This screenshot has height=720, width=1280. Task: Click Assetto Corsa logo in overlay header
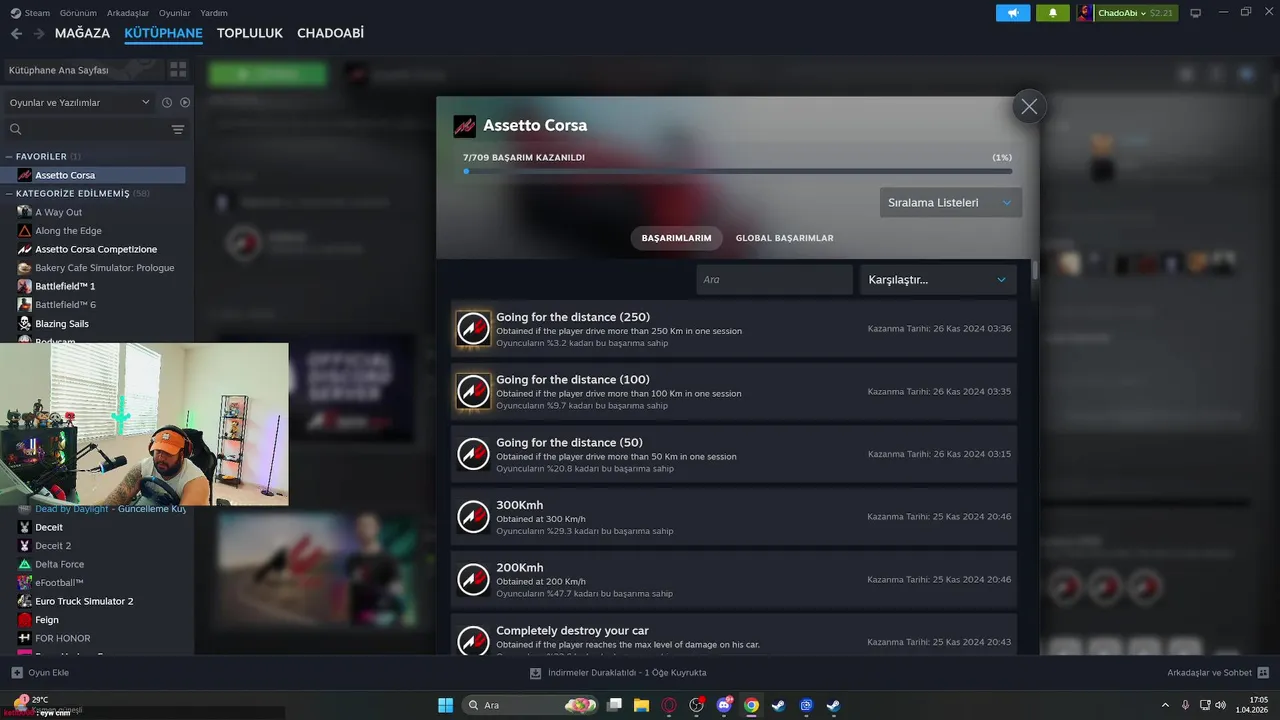click(x=464, y=126)
